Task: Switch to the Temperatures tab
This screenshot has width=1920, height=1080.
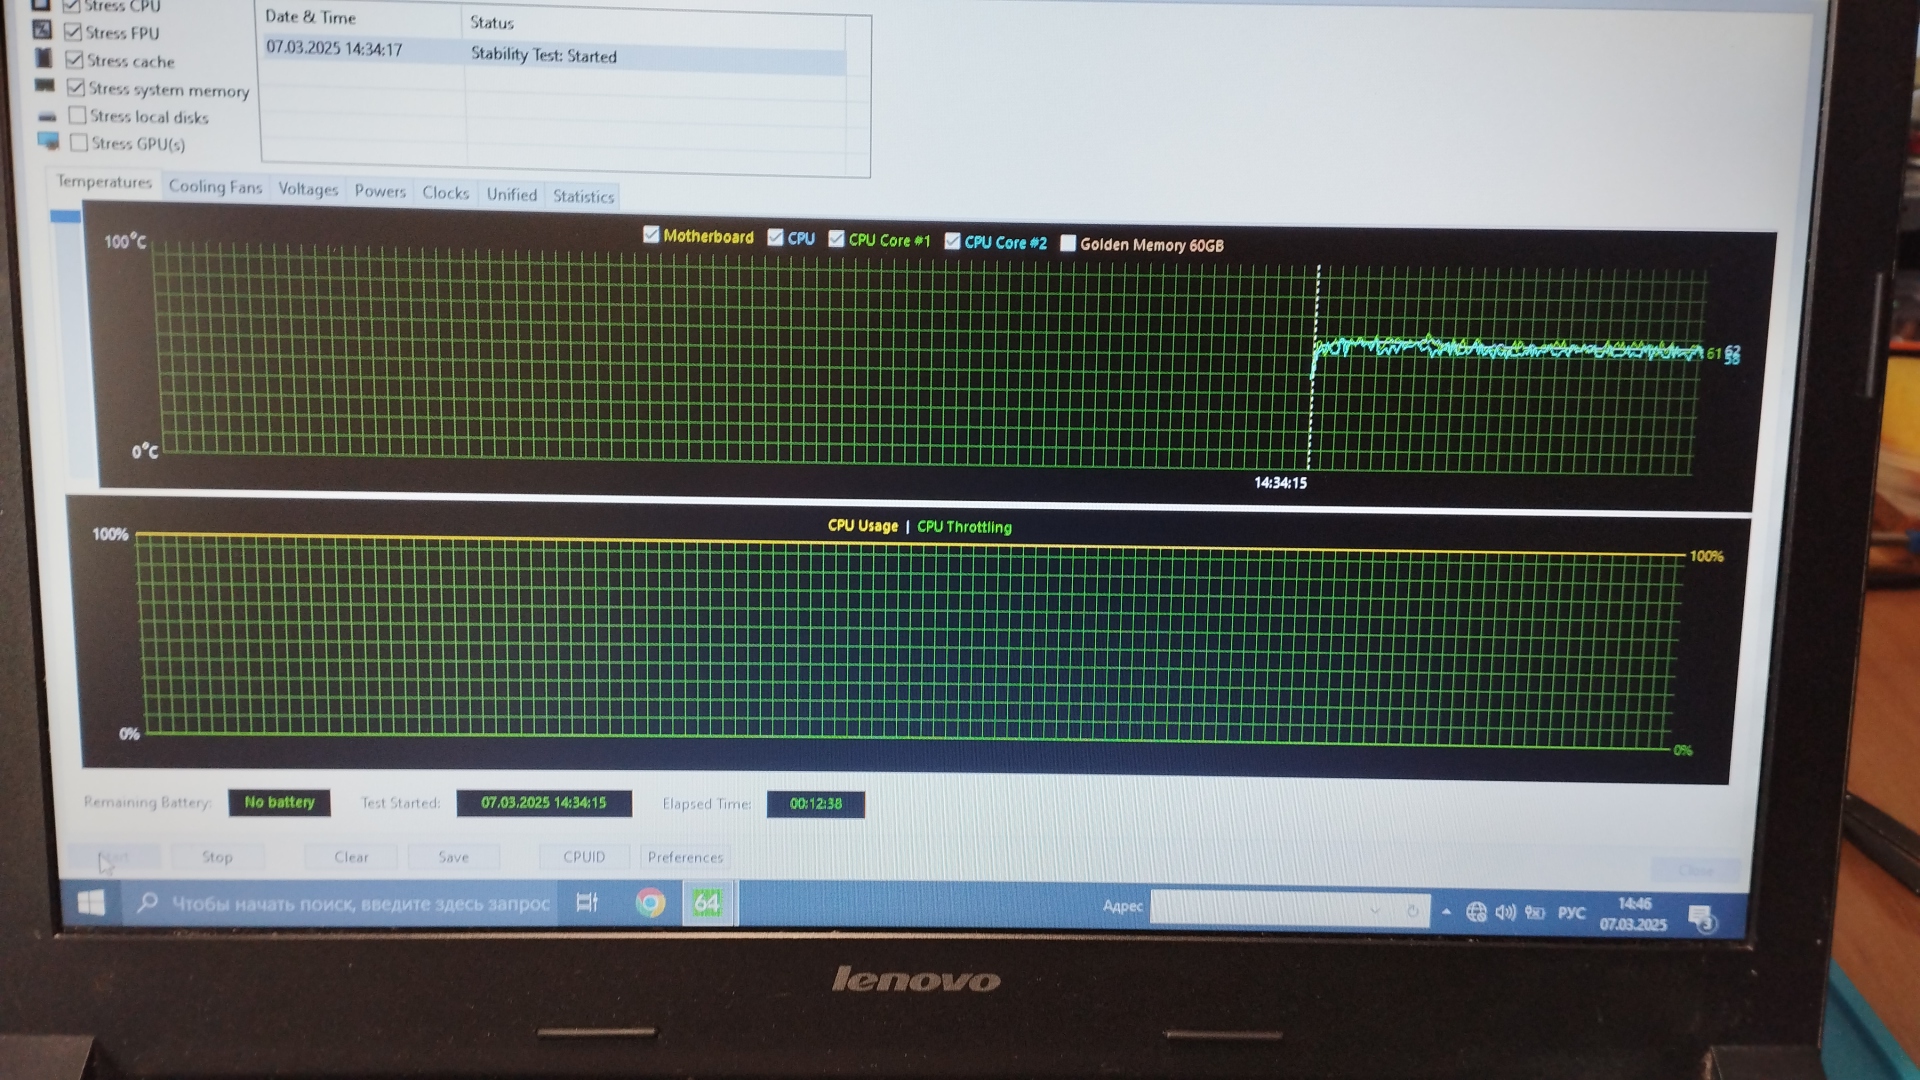Action: point(104,181)
